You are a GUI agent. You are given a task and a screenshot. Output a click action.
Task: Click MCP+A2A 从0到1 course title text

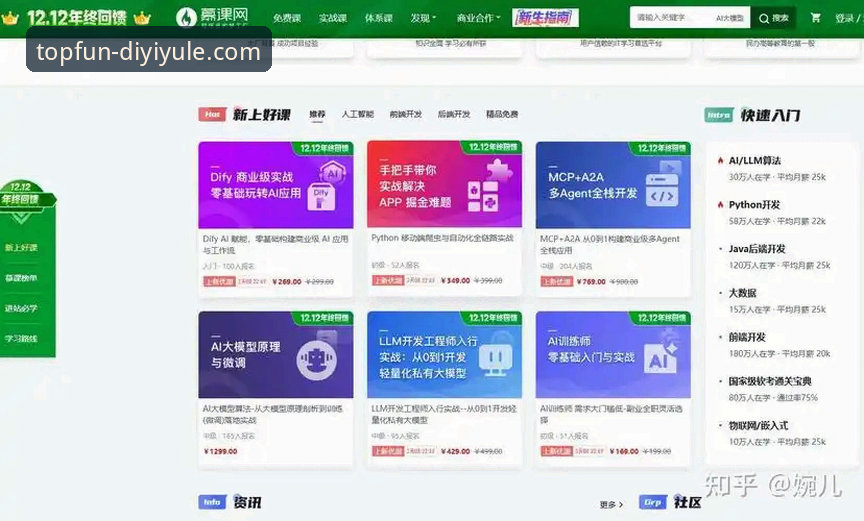(609, 245)
